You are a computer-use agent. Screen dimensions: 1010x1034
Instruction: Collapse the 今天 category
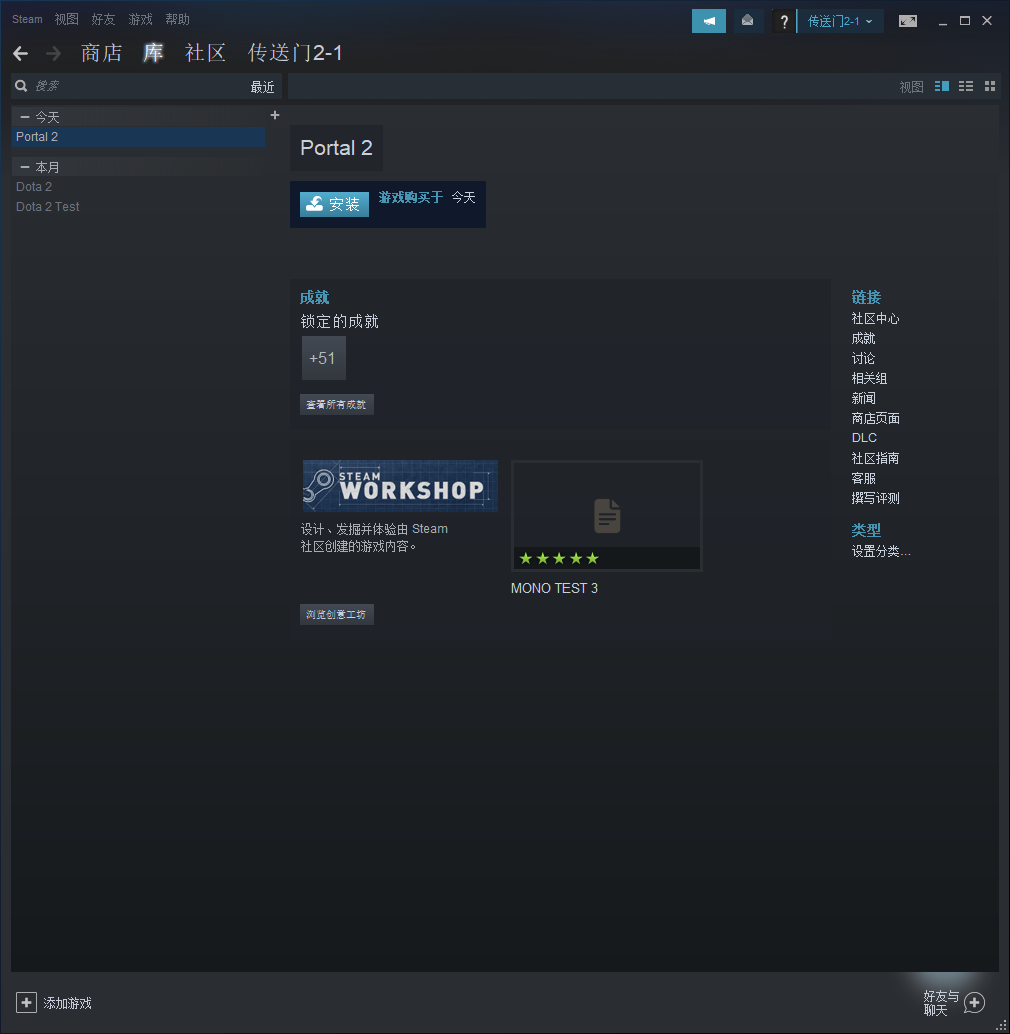[25, 117]
